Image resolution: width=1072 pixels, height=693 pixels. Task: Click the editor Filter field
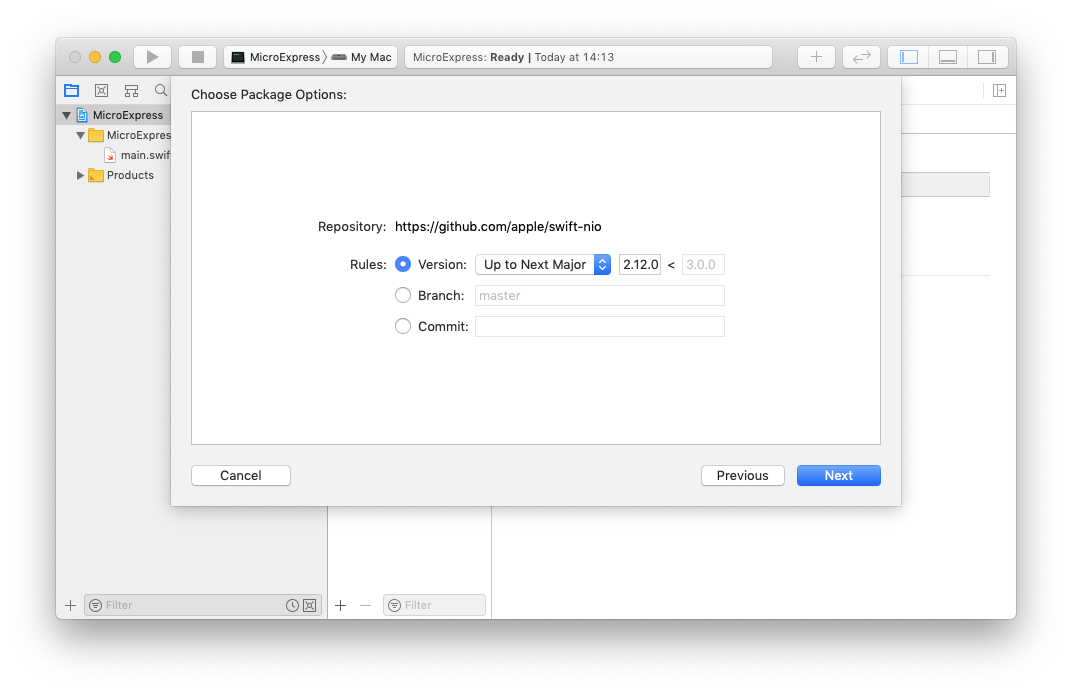coord(434,606)
